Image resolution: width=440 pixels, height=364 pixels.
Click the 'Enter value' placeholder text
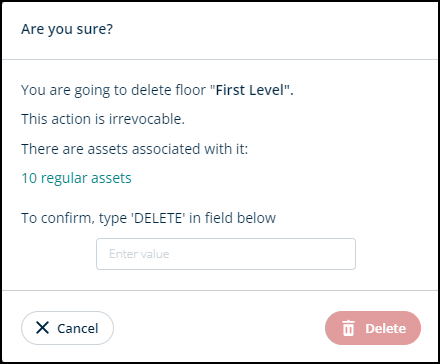click(x=139, y=254)
